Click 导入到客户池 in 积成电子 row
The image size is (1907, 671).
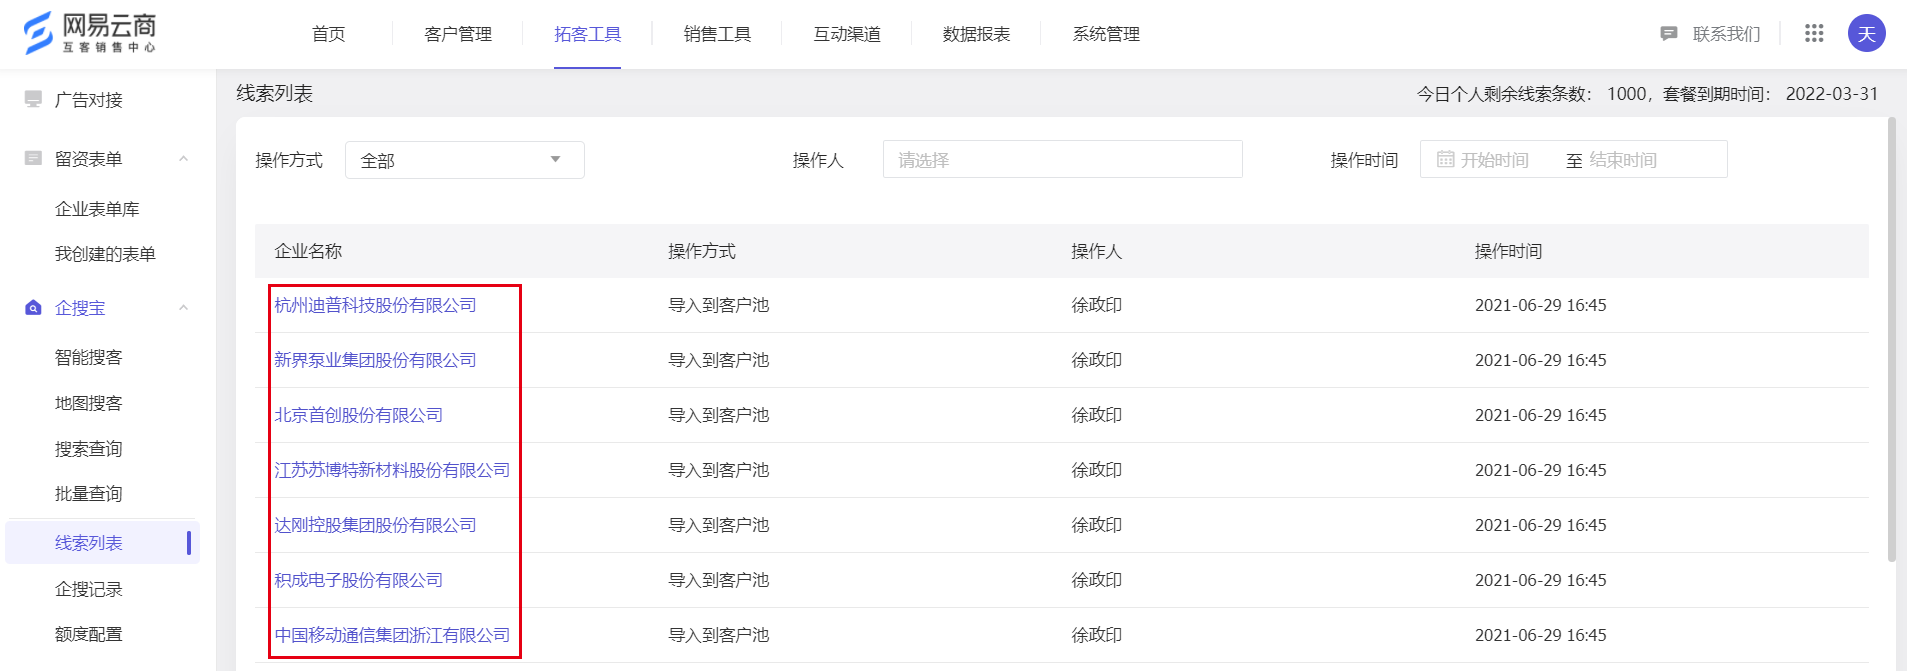[x=719, y=580]
